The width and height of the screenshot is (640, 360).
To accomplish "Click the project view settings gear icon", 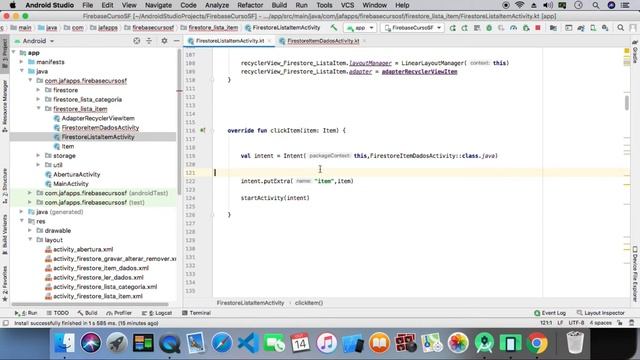I will (x=164, y=41).
